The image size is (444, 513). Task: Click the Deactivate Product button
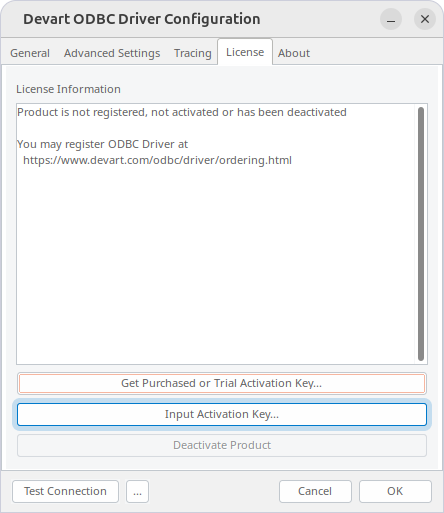tap(222, 445)
